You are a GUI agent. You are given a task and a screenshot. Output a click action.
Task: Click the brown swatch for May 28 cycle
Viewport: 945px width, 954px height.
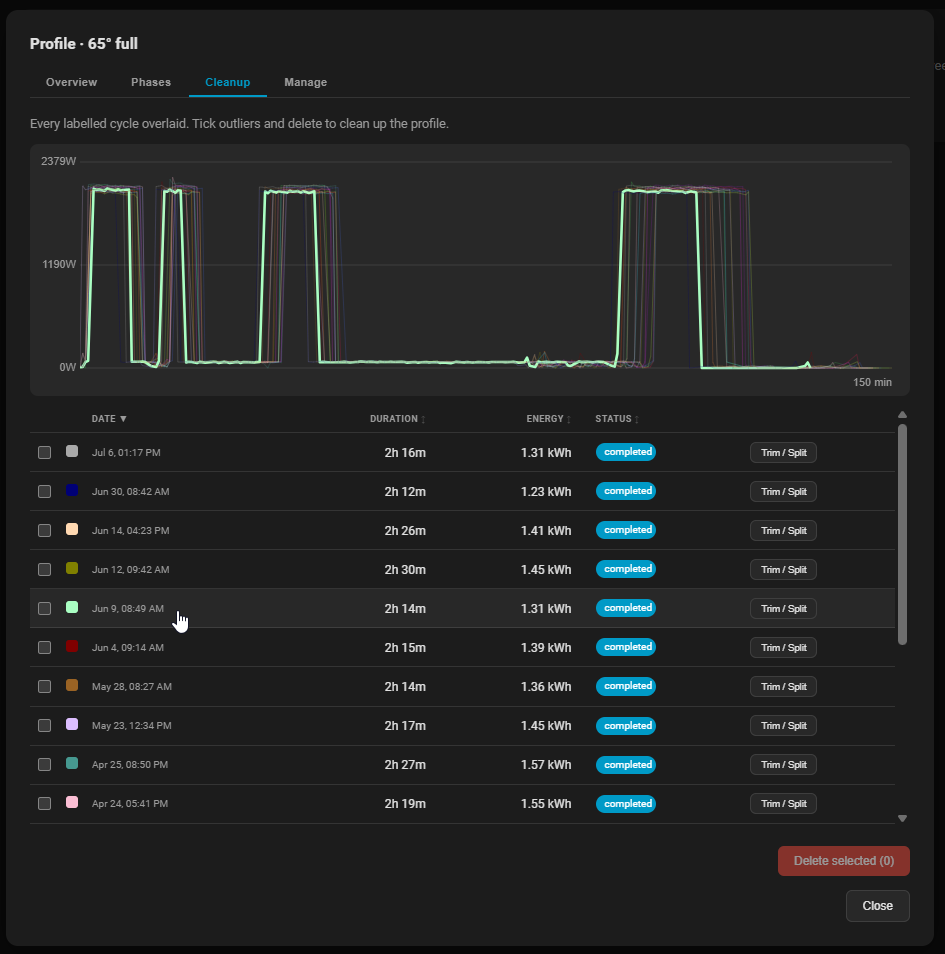[72, 685]
